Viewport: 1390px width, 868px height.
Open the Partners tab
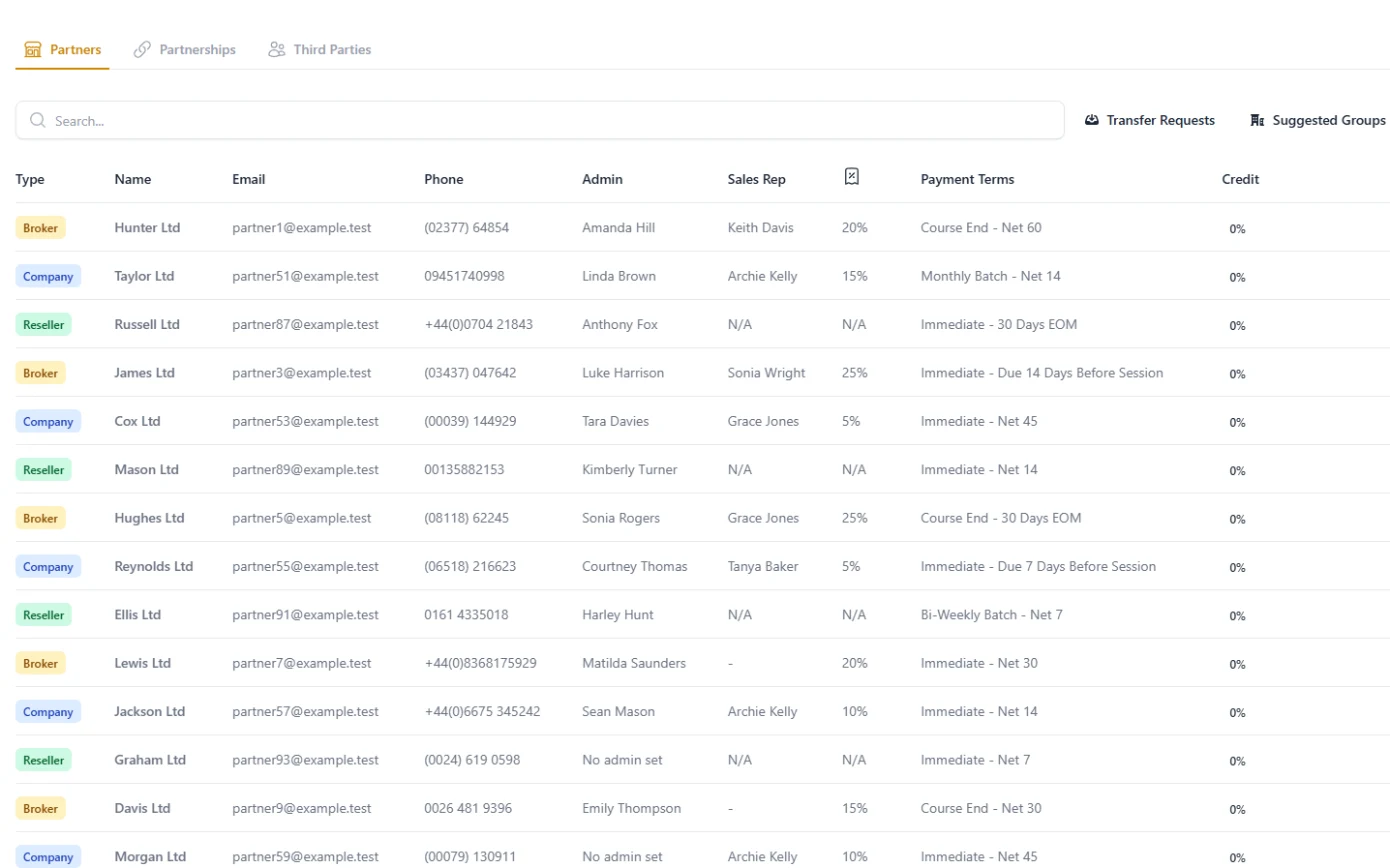[x=62, y=49]
